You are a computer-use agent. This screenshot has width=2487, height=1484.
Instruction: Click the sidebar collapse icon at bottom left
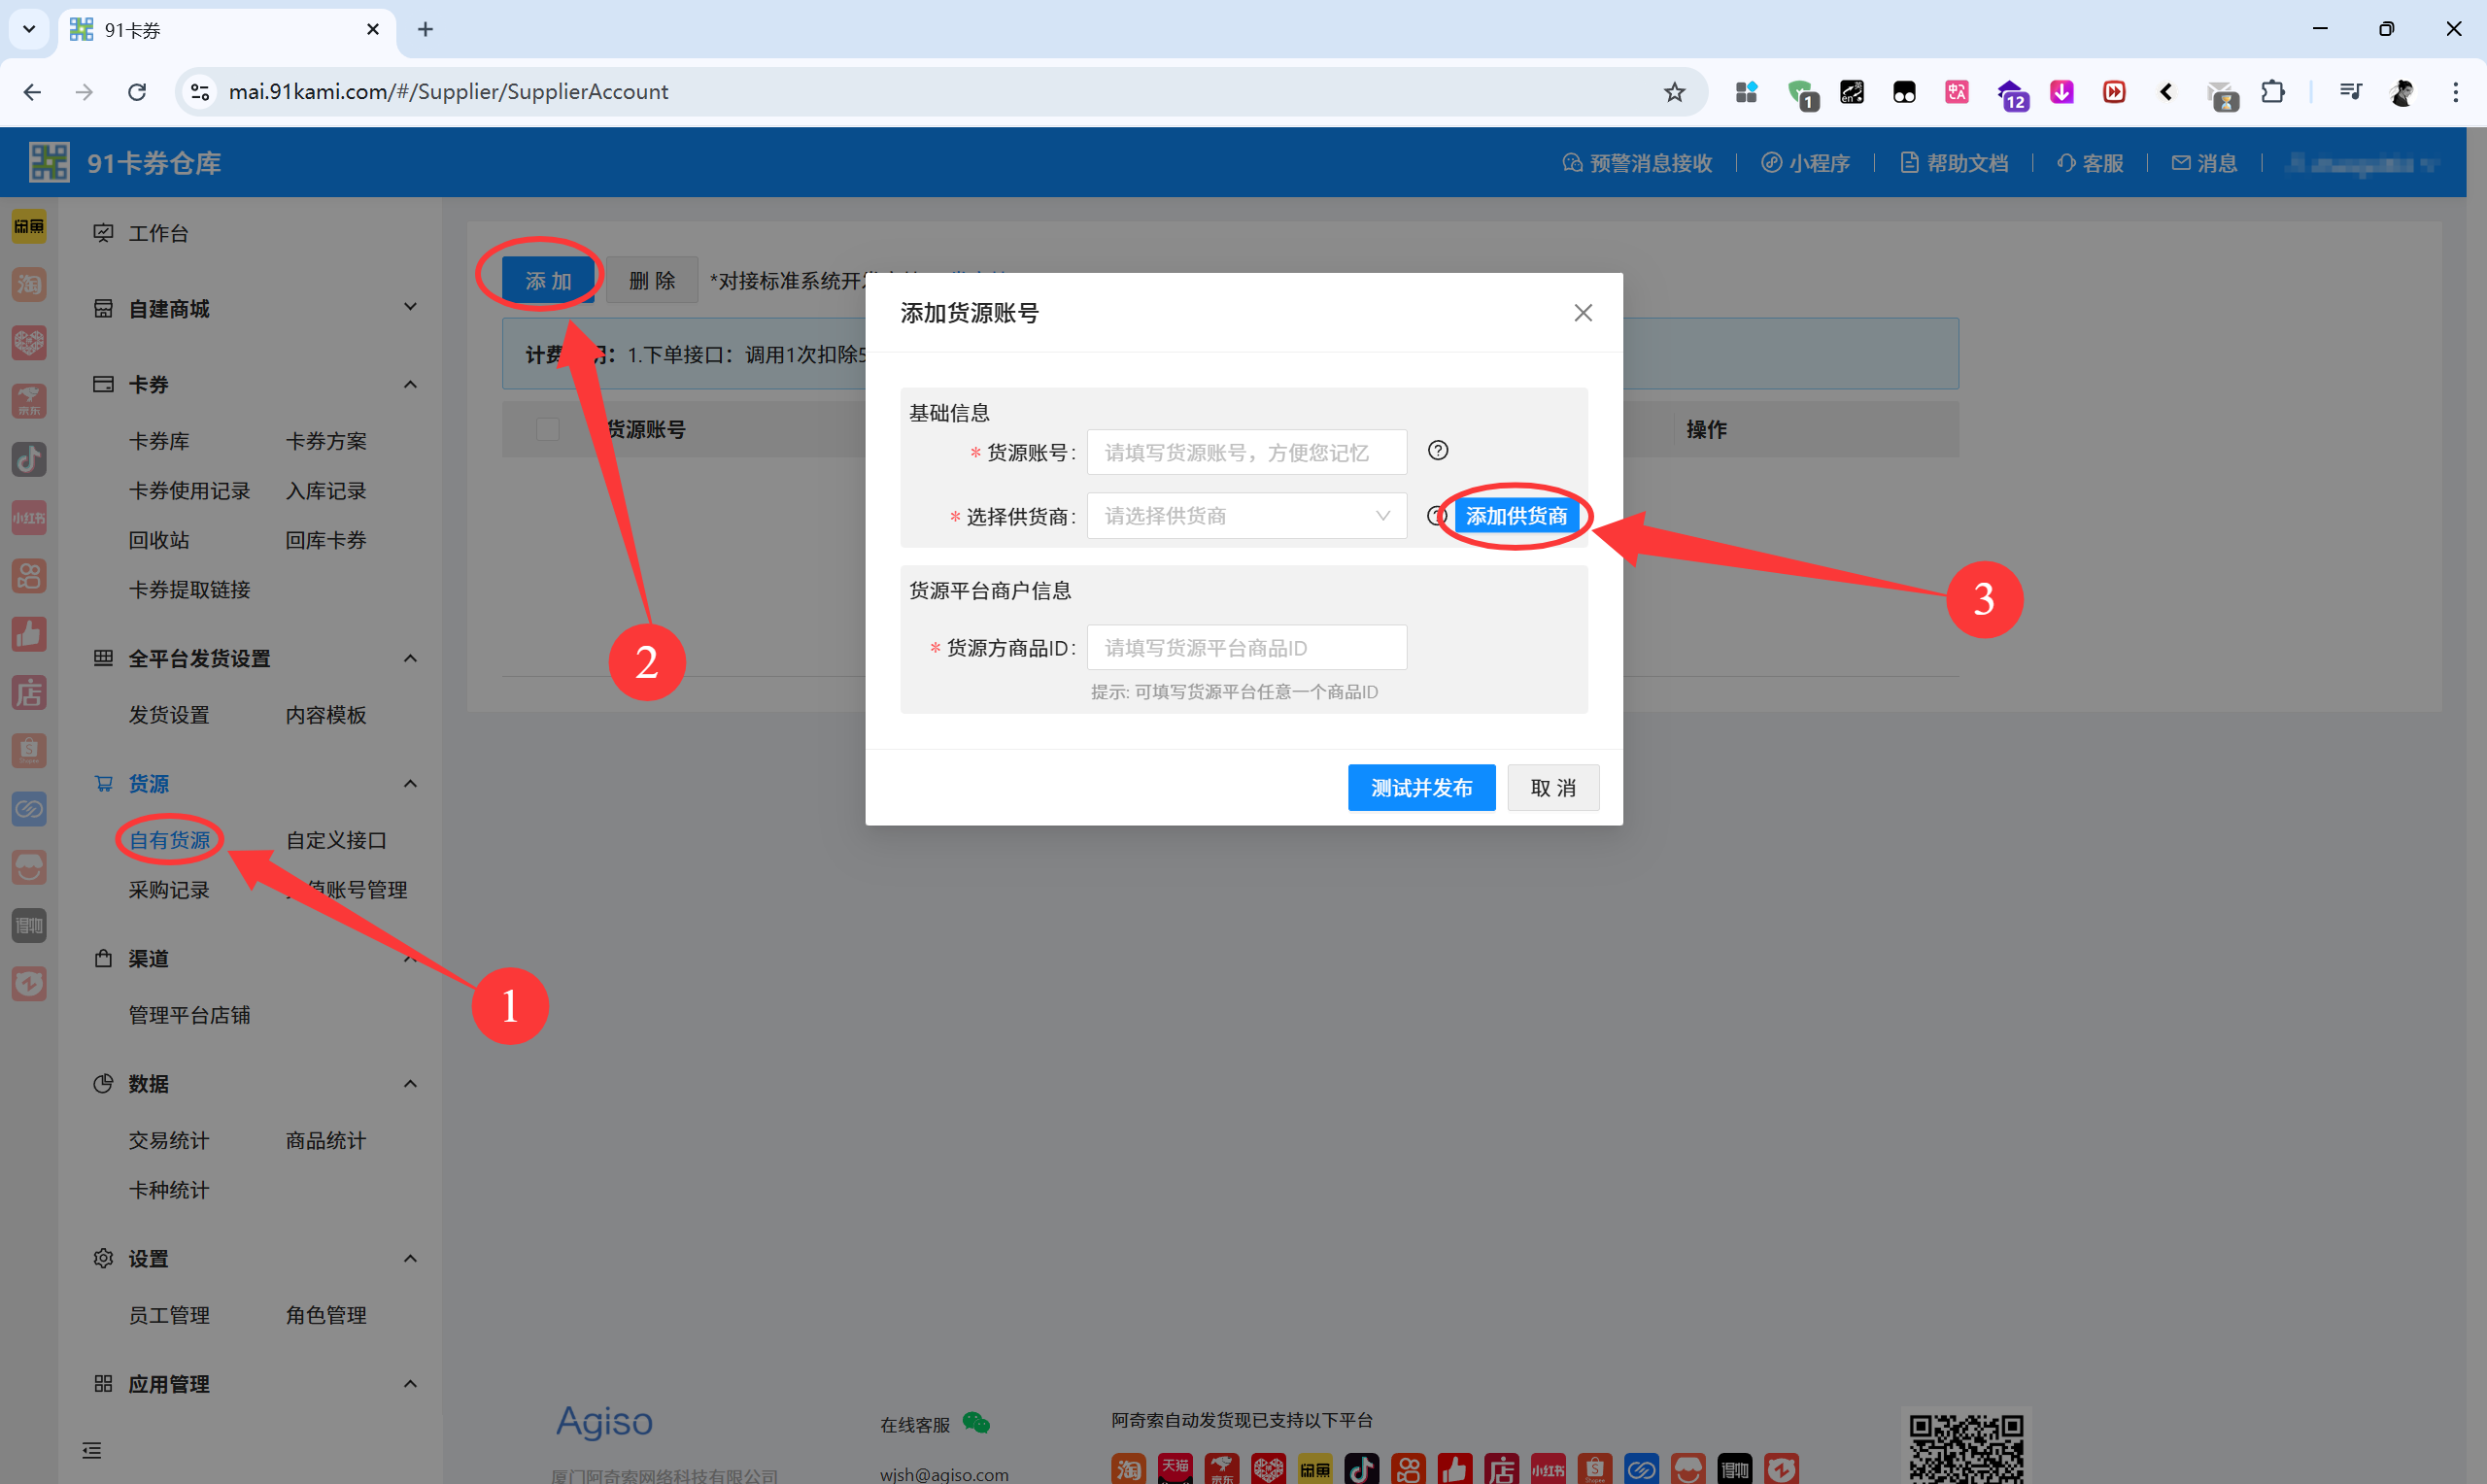[92, 1450]
